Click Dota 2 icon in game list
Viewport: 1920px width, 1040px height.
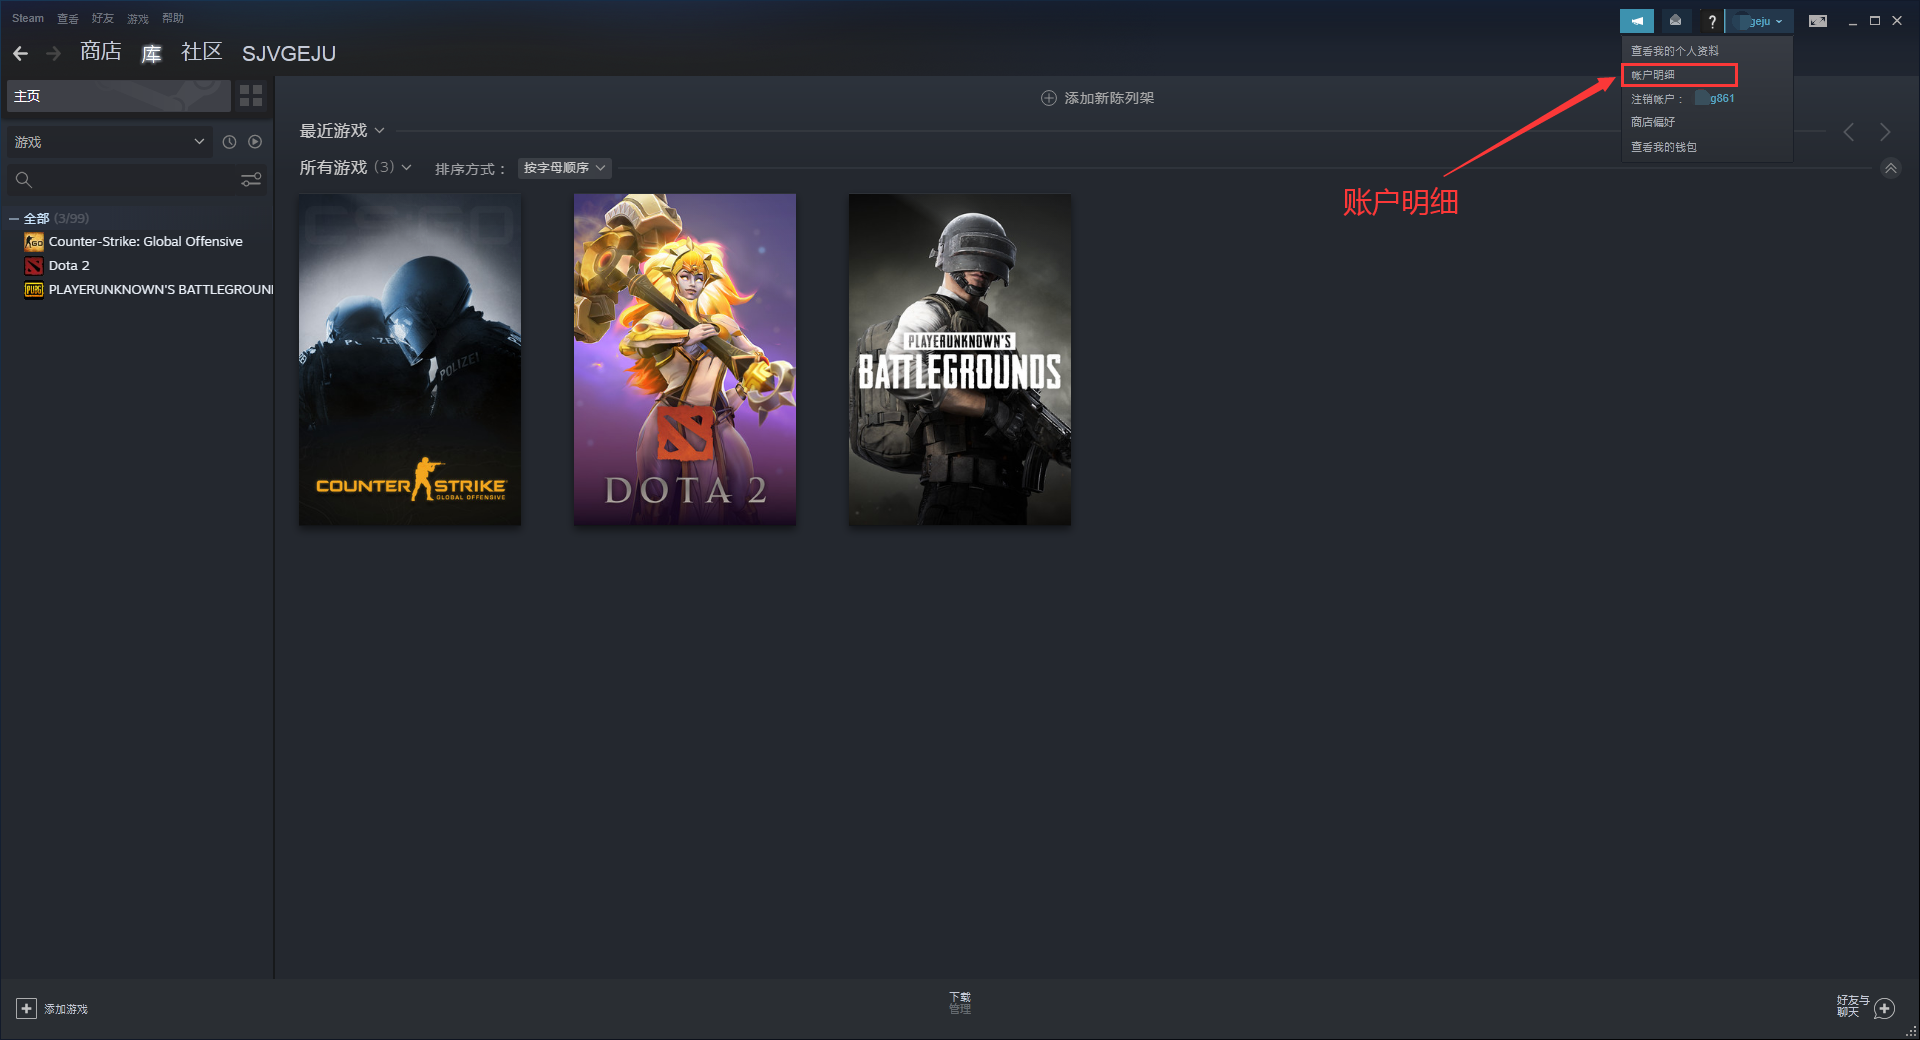[x=34, y=266]
